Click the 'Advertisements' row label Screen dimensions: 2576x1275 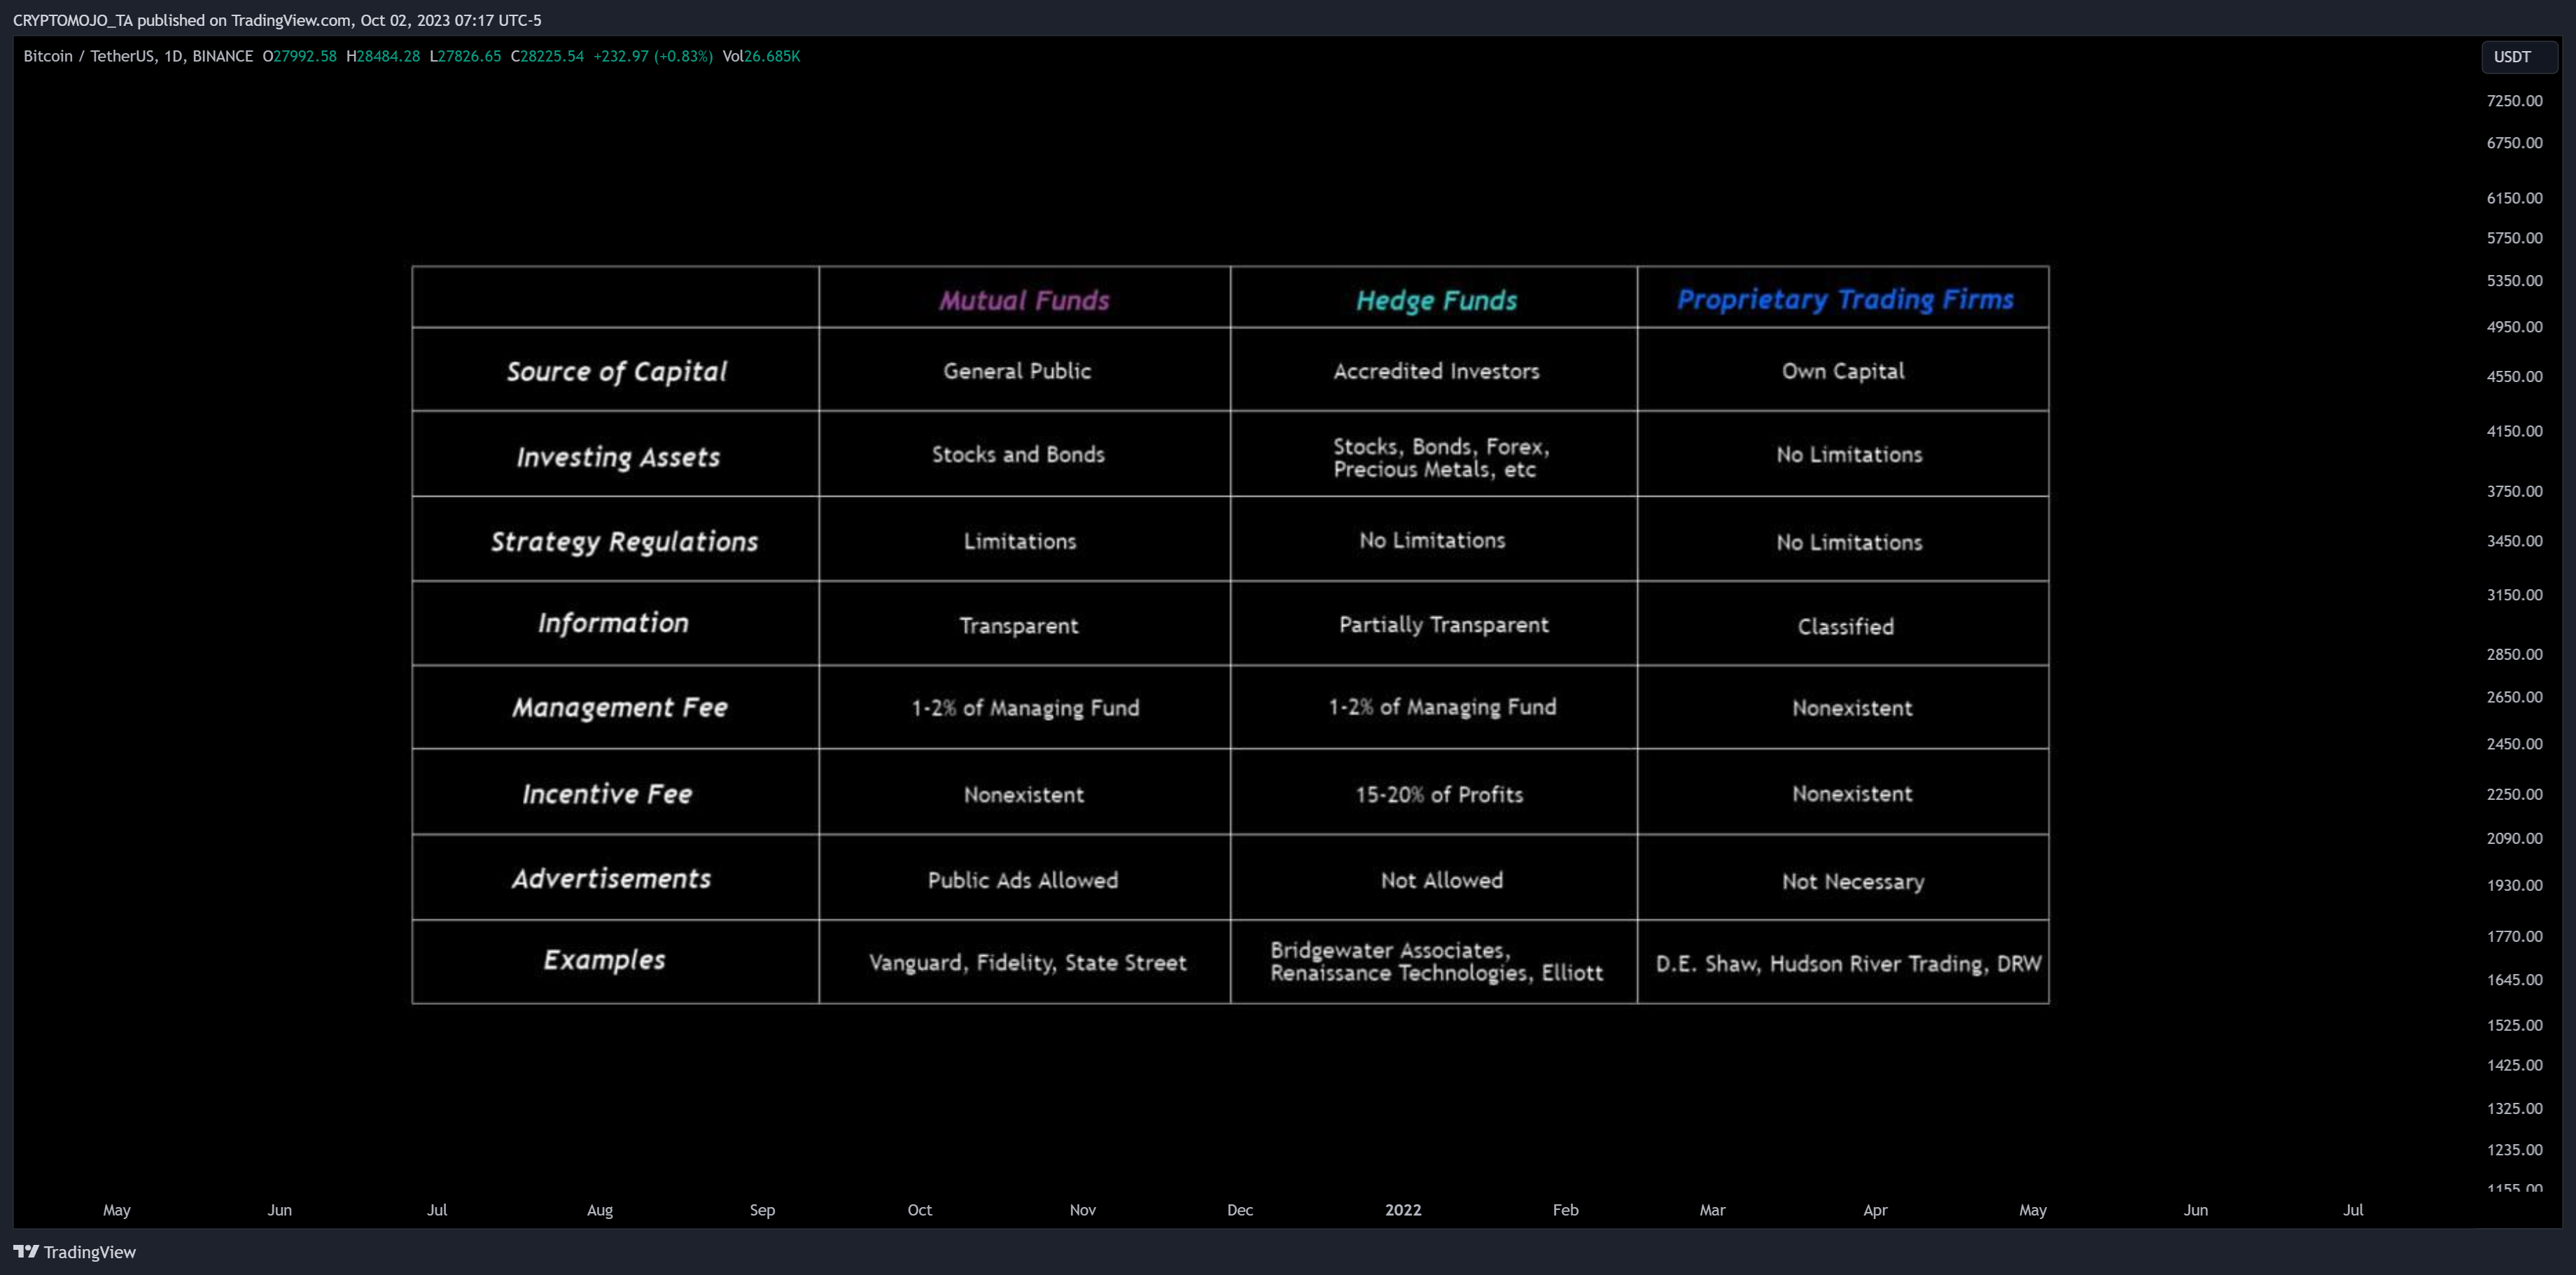coord(611,878)
